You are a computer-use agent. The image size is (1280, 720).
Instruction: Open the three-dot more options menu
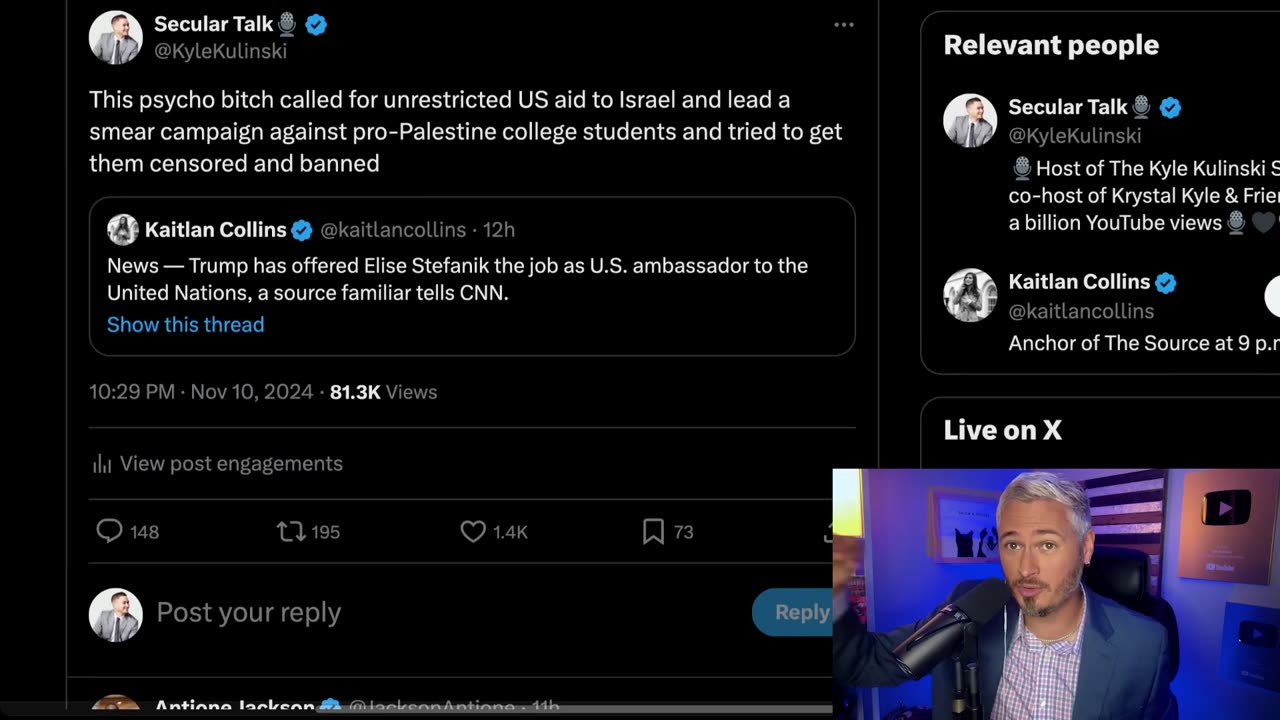point(844,25)
